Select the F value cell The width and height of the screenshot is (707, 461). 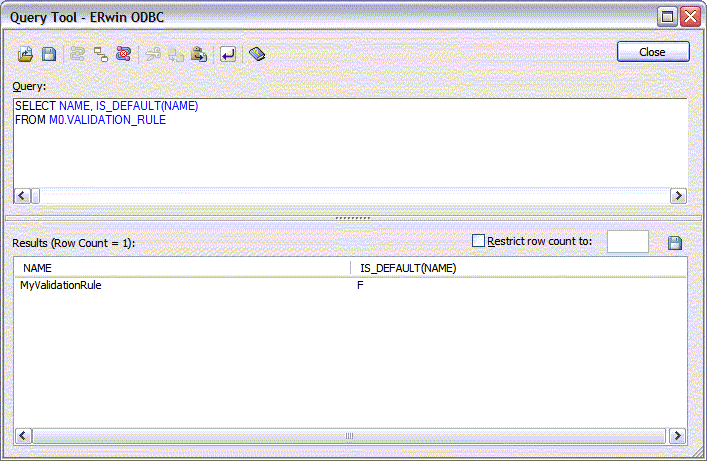pos(360,285)
